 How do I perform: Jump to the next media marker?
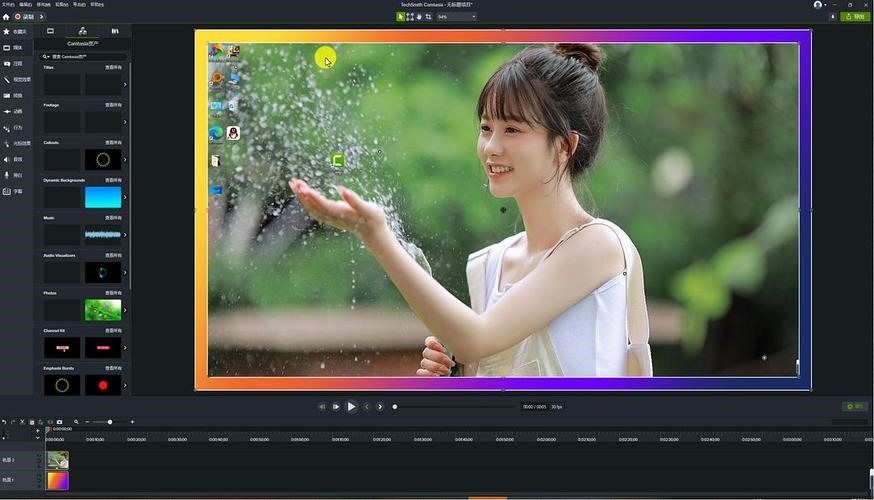pos(380,407)
